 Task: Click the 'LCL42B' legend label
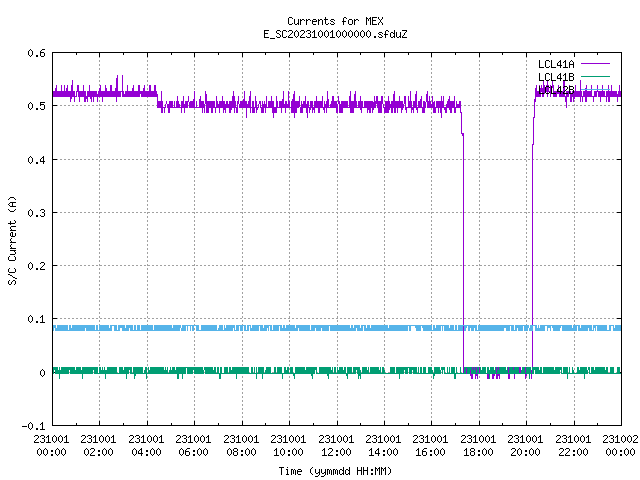[x=556, y=90]
